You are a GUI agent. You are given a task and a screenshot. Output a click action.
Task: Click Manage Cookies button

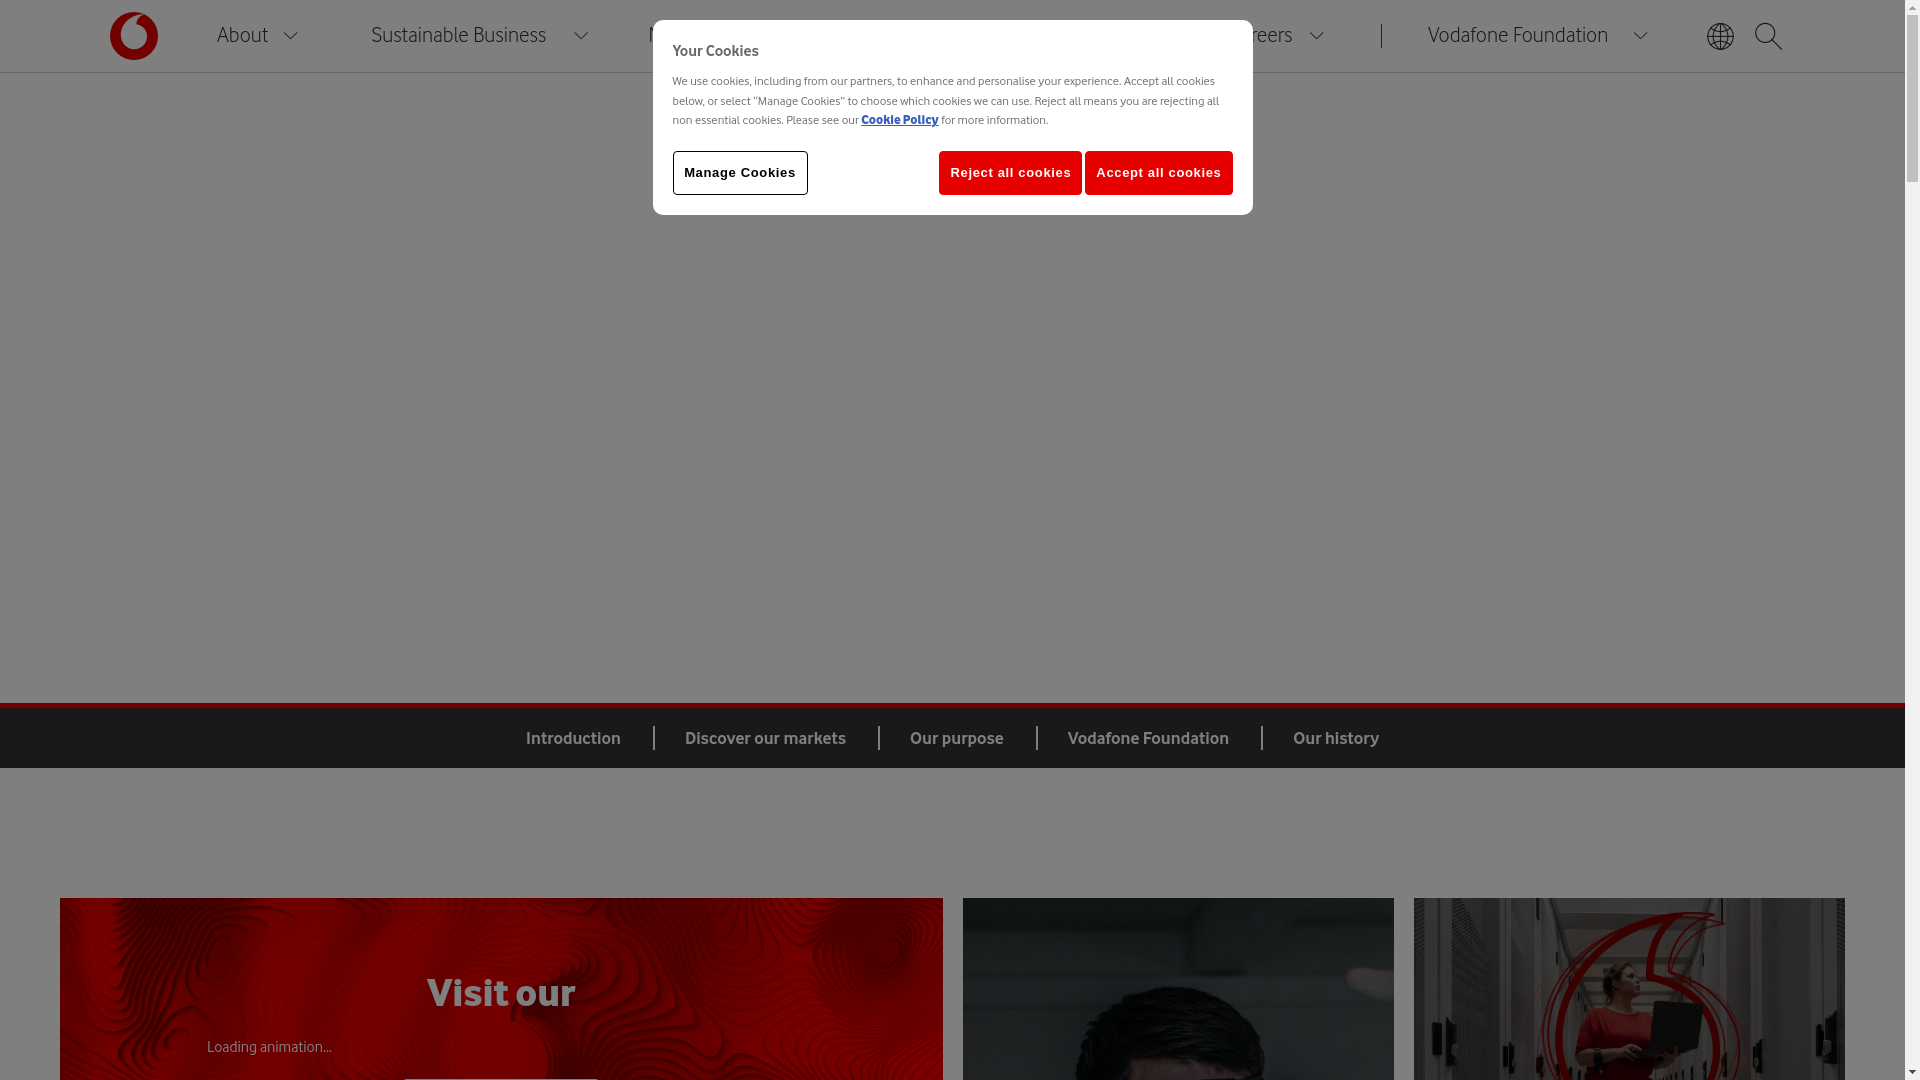(740, 173)
